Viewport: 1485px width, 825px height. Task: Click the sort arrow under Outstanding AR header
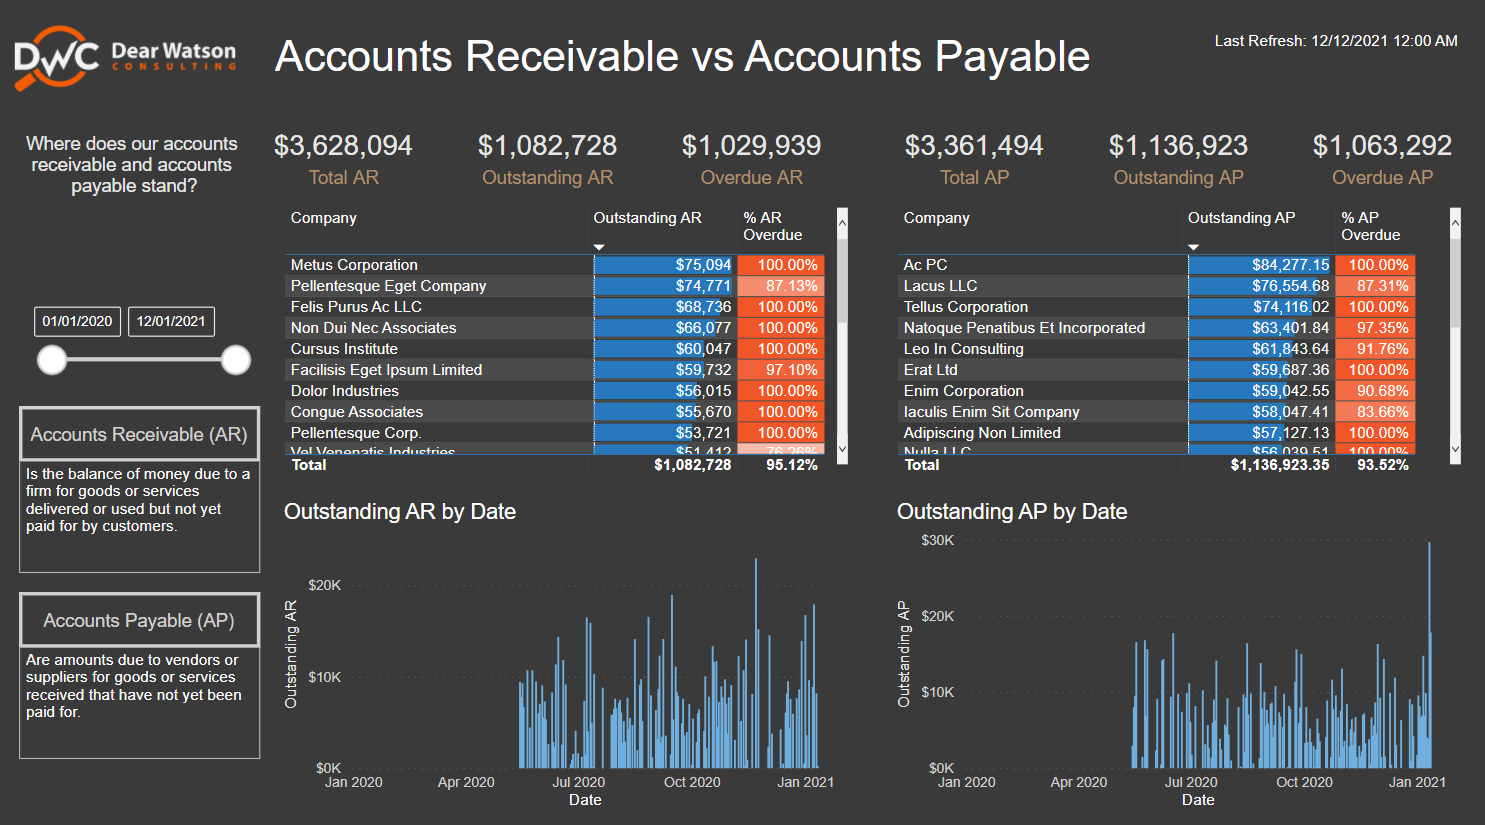[600, 246]
